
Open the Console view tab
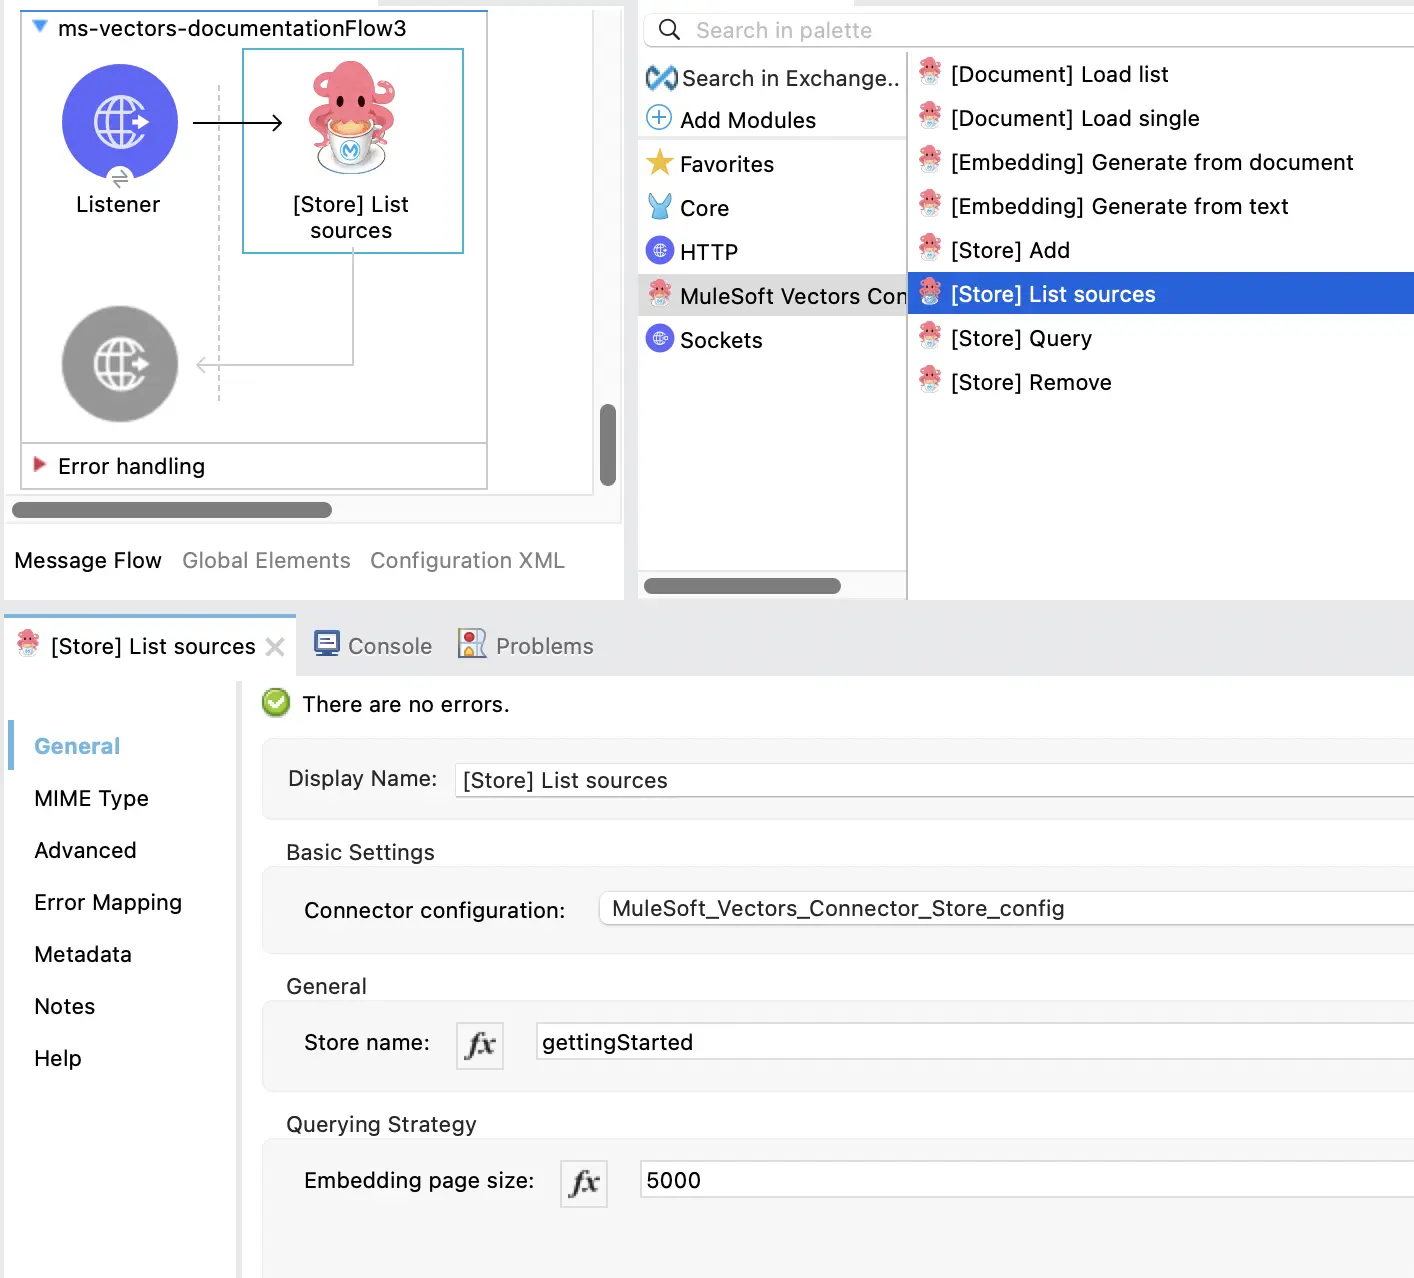click(373, 646)
